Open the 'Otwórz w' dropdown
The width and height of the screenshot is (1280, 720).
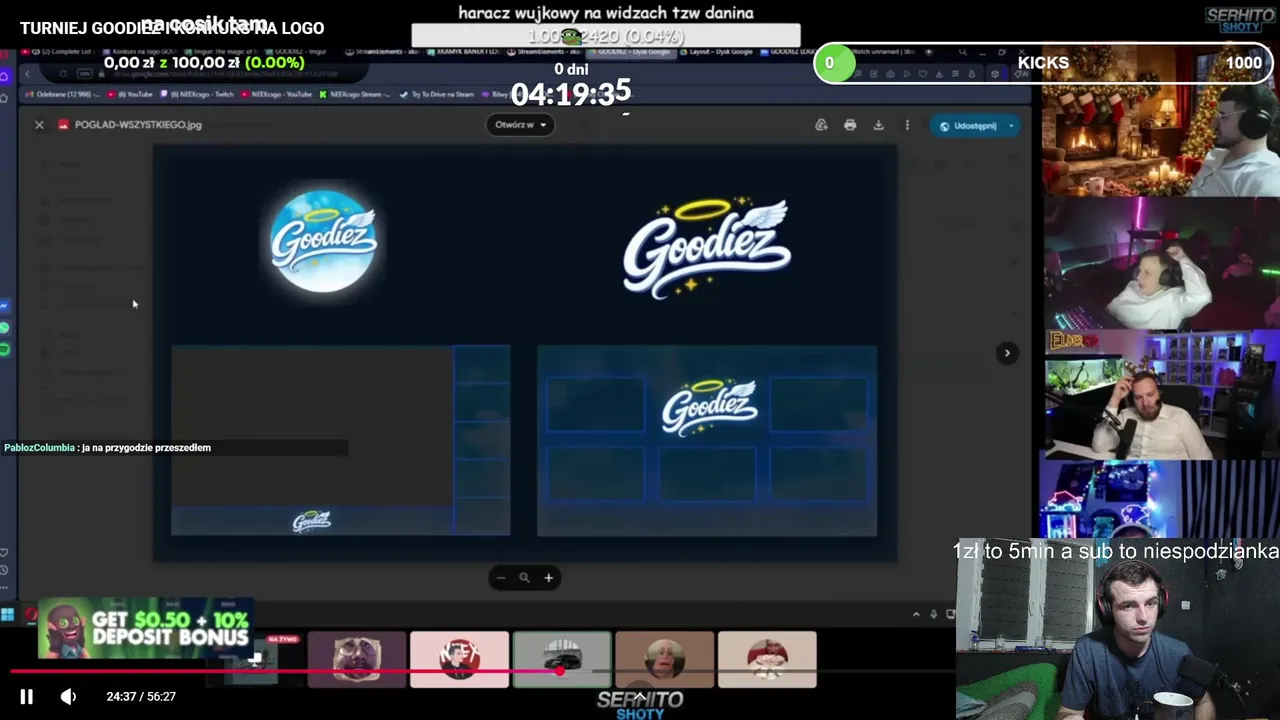click(x=521, y=125)
